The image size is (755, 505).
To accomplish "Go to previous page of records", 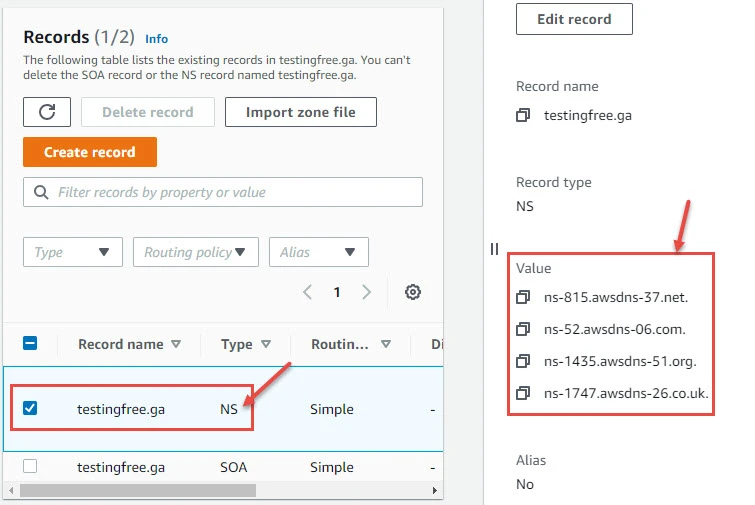I will coord(308,292).
